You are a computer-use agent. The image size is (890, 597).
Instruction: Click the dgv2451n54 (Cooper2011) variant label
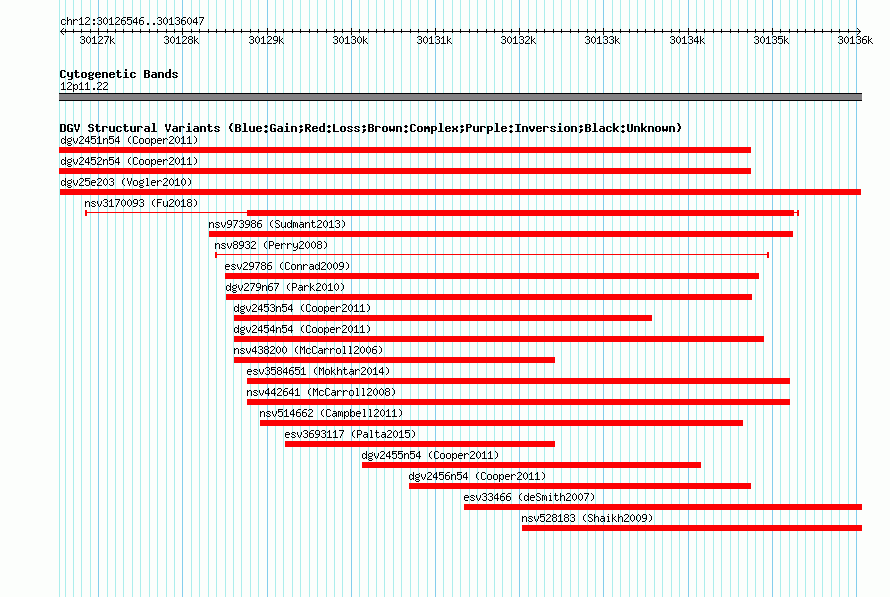(129, 140)
